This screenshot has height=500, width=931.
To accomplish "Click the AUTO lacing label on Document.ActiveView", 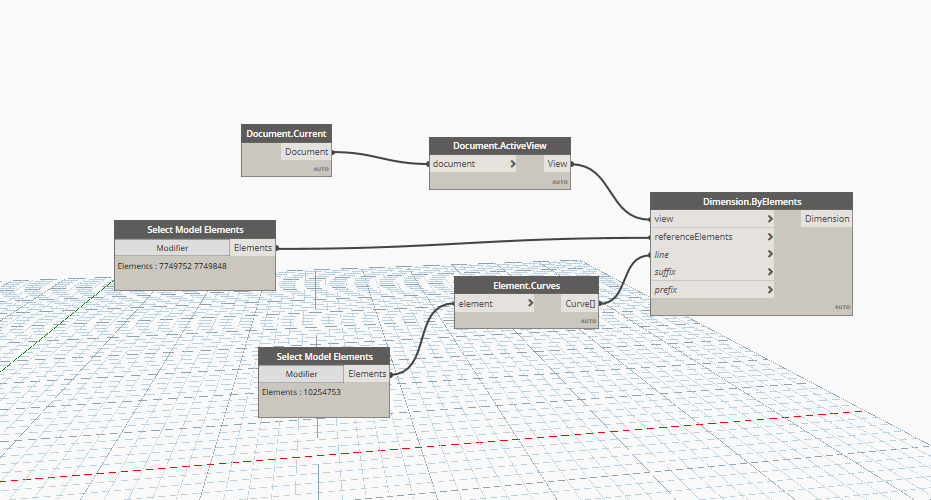I will point(559,182).
